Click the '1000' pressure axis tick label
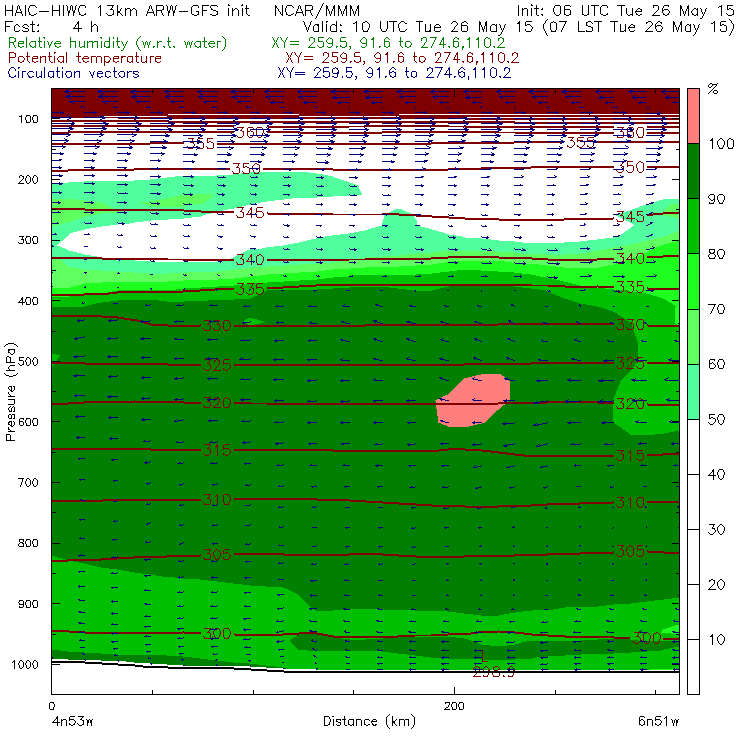The width and height of the screenshot is (740, 740). pyautogui.click(x=25, y=664)
